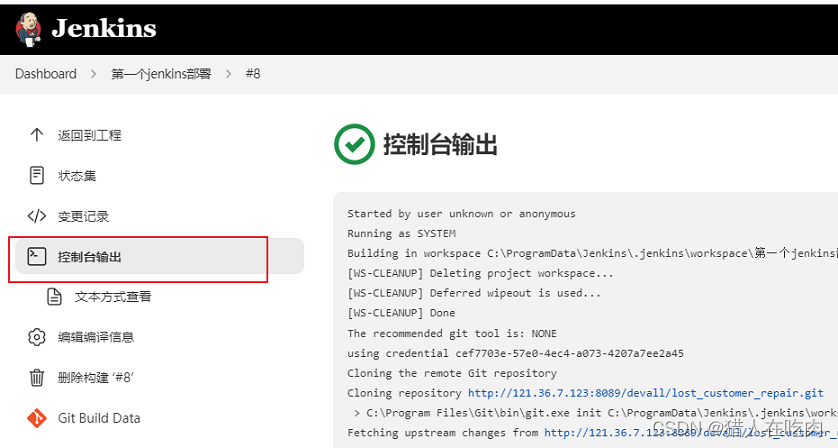This screenshot has width=838, height=448.
Task: Click the code brackets icon for 变更记录
Action: coord(37,216)
